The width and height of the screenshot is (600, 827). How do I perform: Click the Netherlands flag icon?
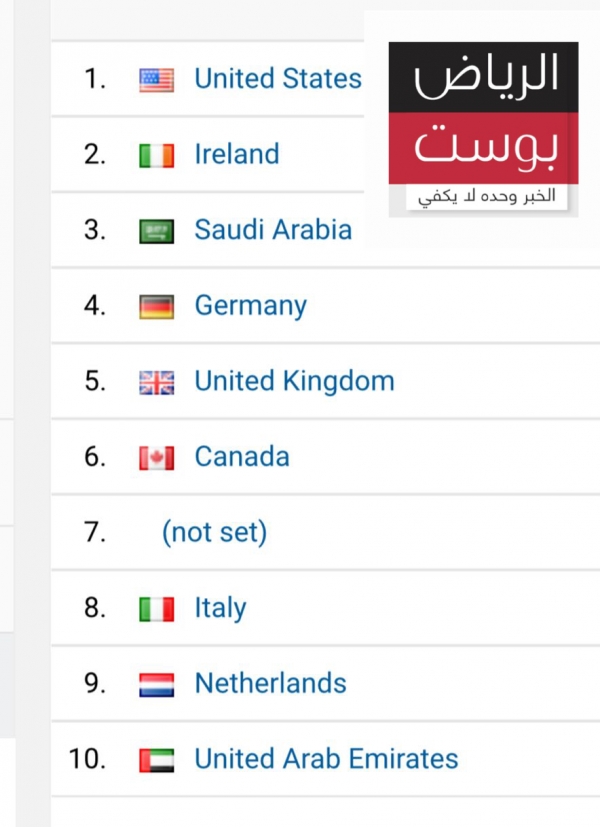click(x=157, y=685)
